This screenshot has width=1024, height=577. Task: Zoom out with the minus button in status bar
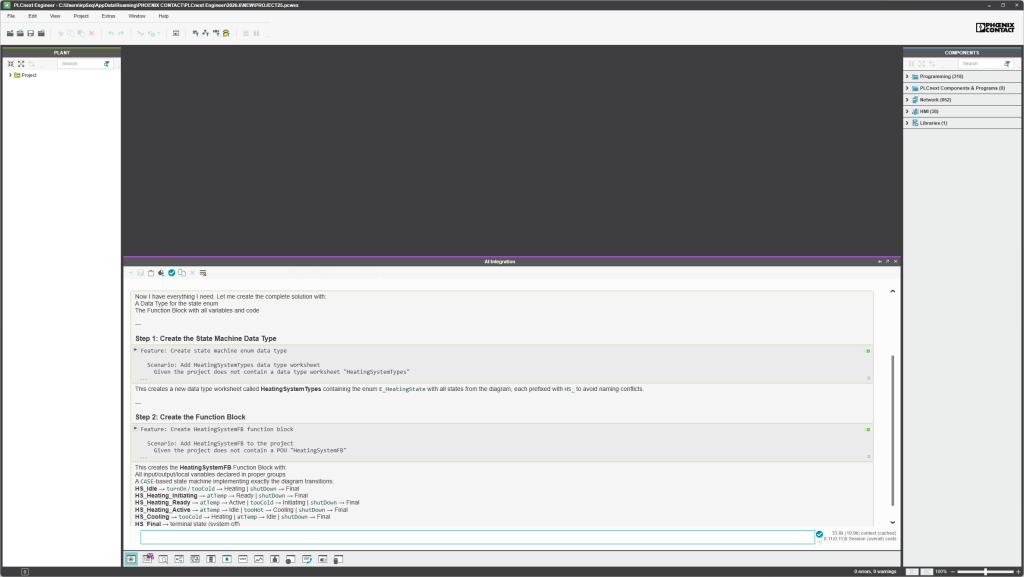(953, 572)
